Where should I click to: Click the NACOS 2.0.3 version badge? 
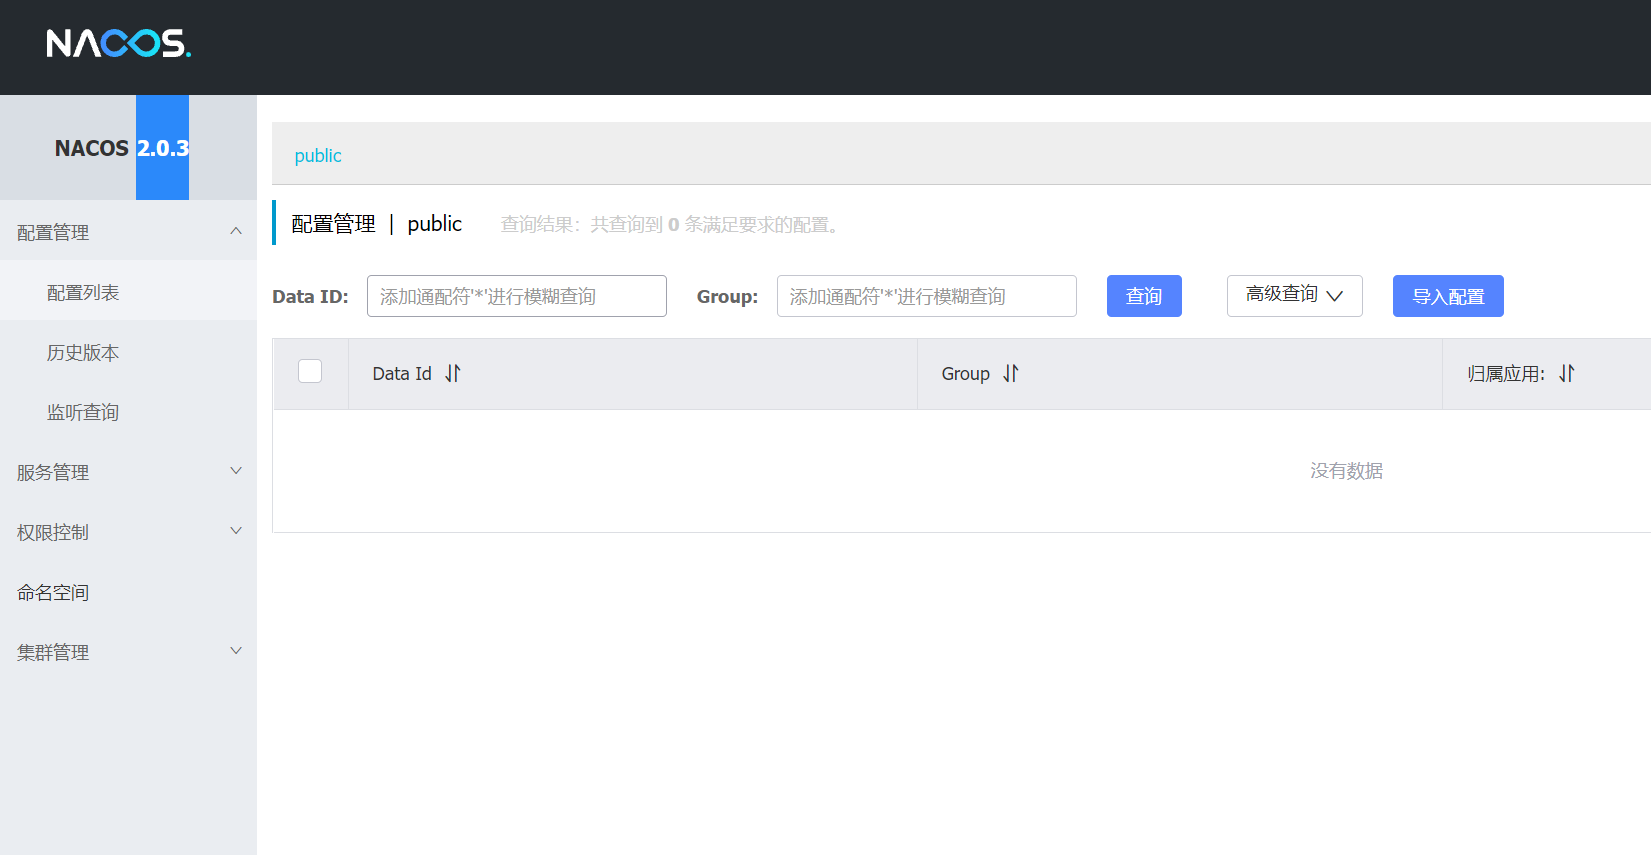(x=162, y=148)
